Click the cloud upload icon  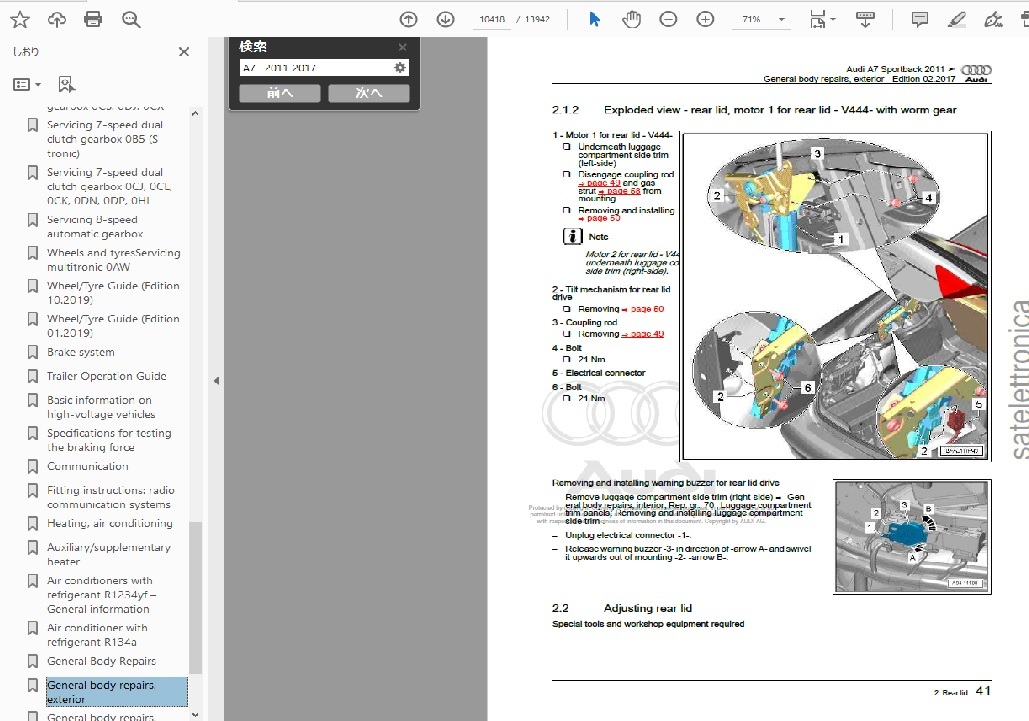tap(56, 20)
